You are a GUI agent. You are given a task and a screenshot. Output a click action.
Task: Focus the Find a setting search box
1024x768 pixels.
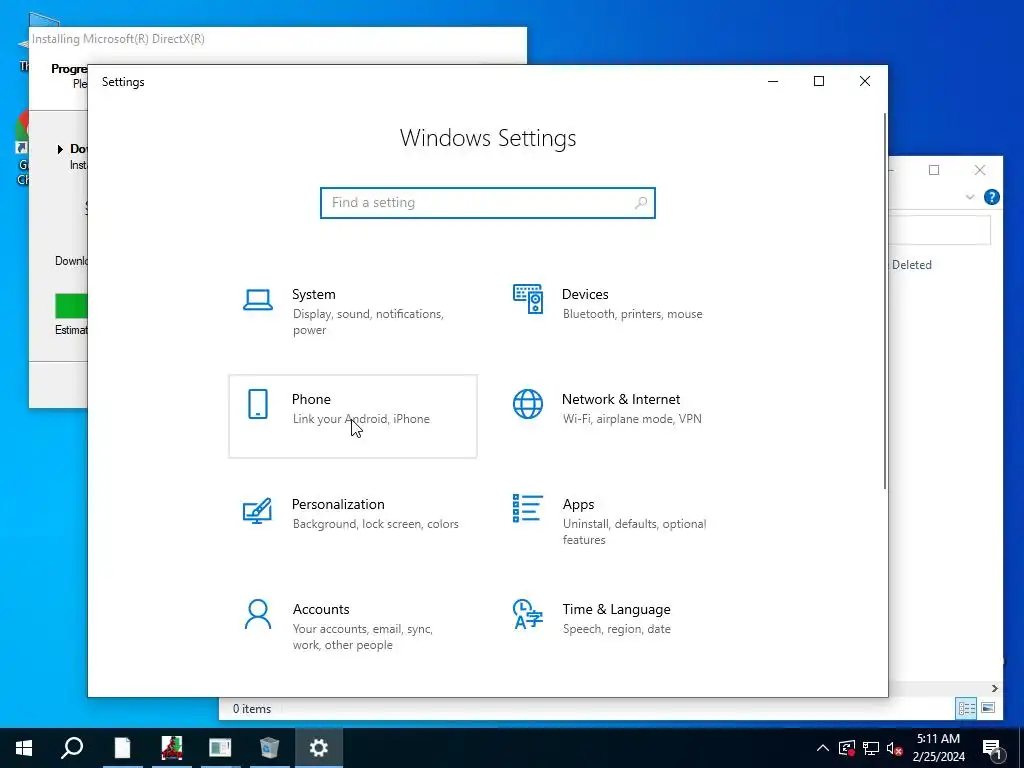488,202
